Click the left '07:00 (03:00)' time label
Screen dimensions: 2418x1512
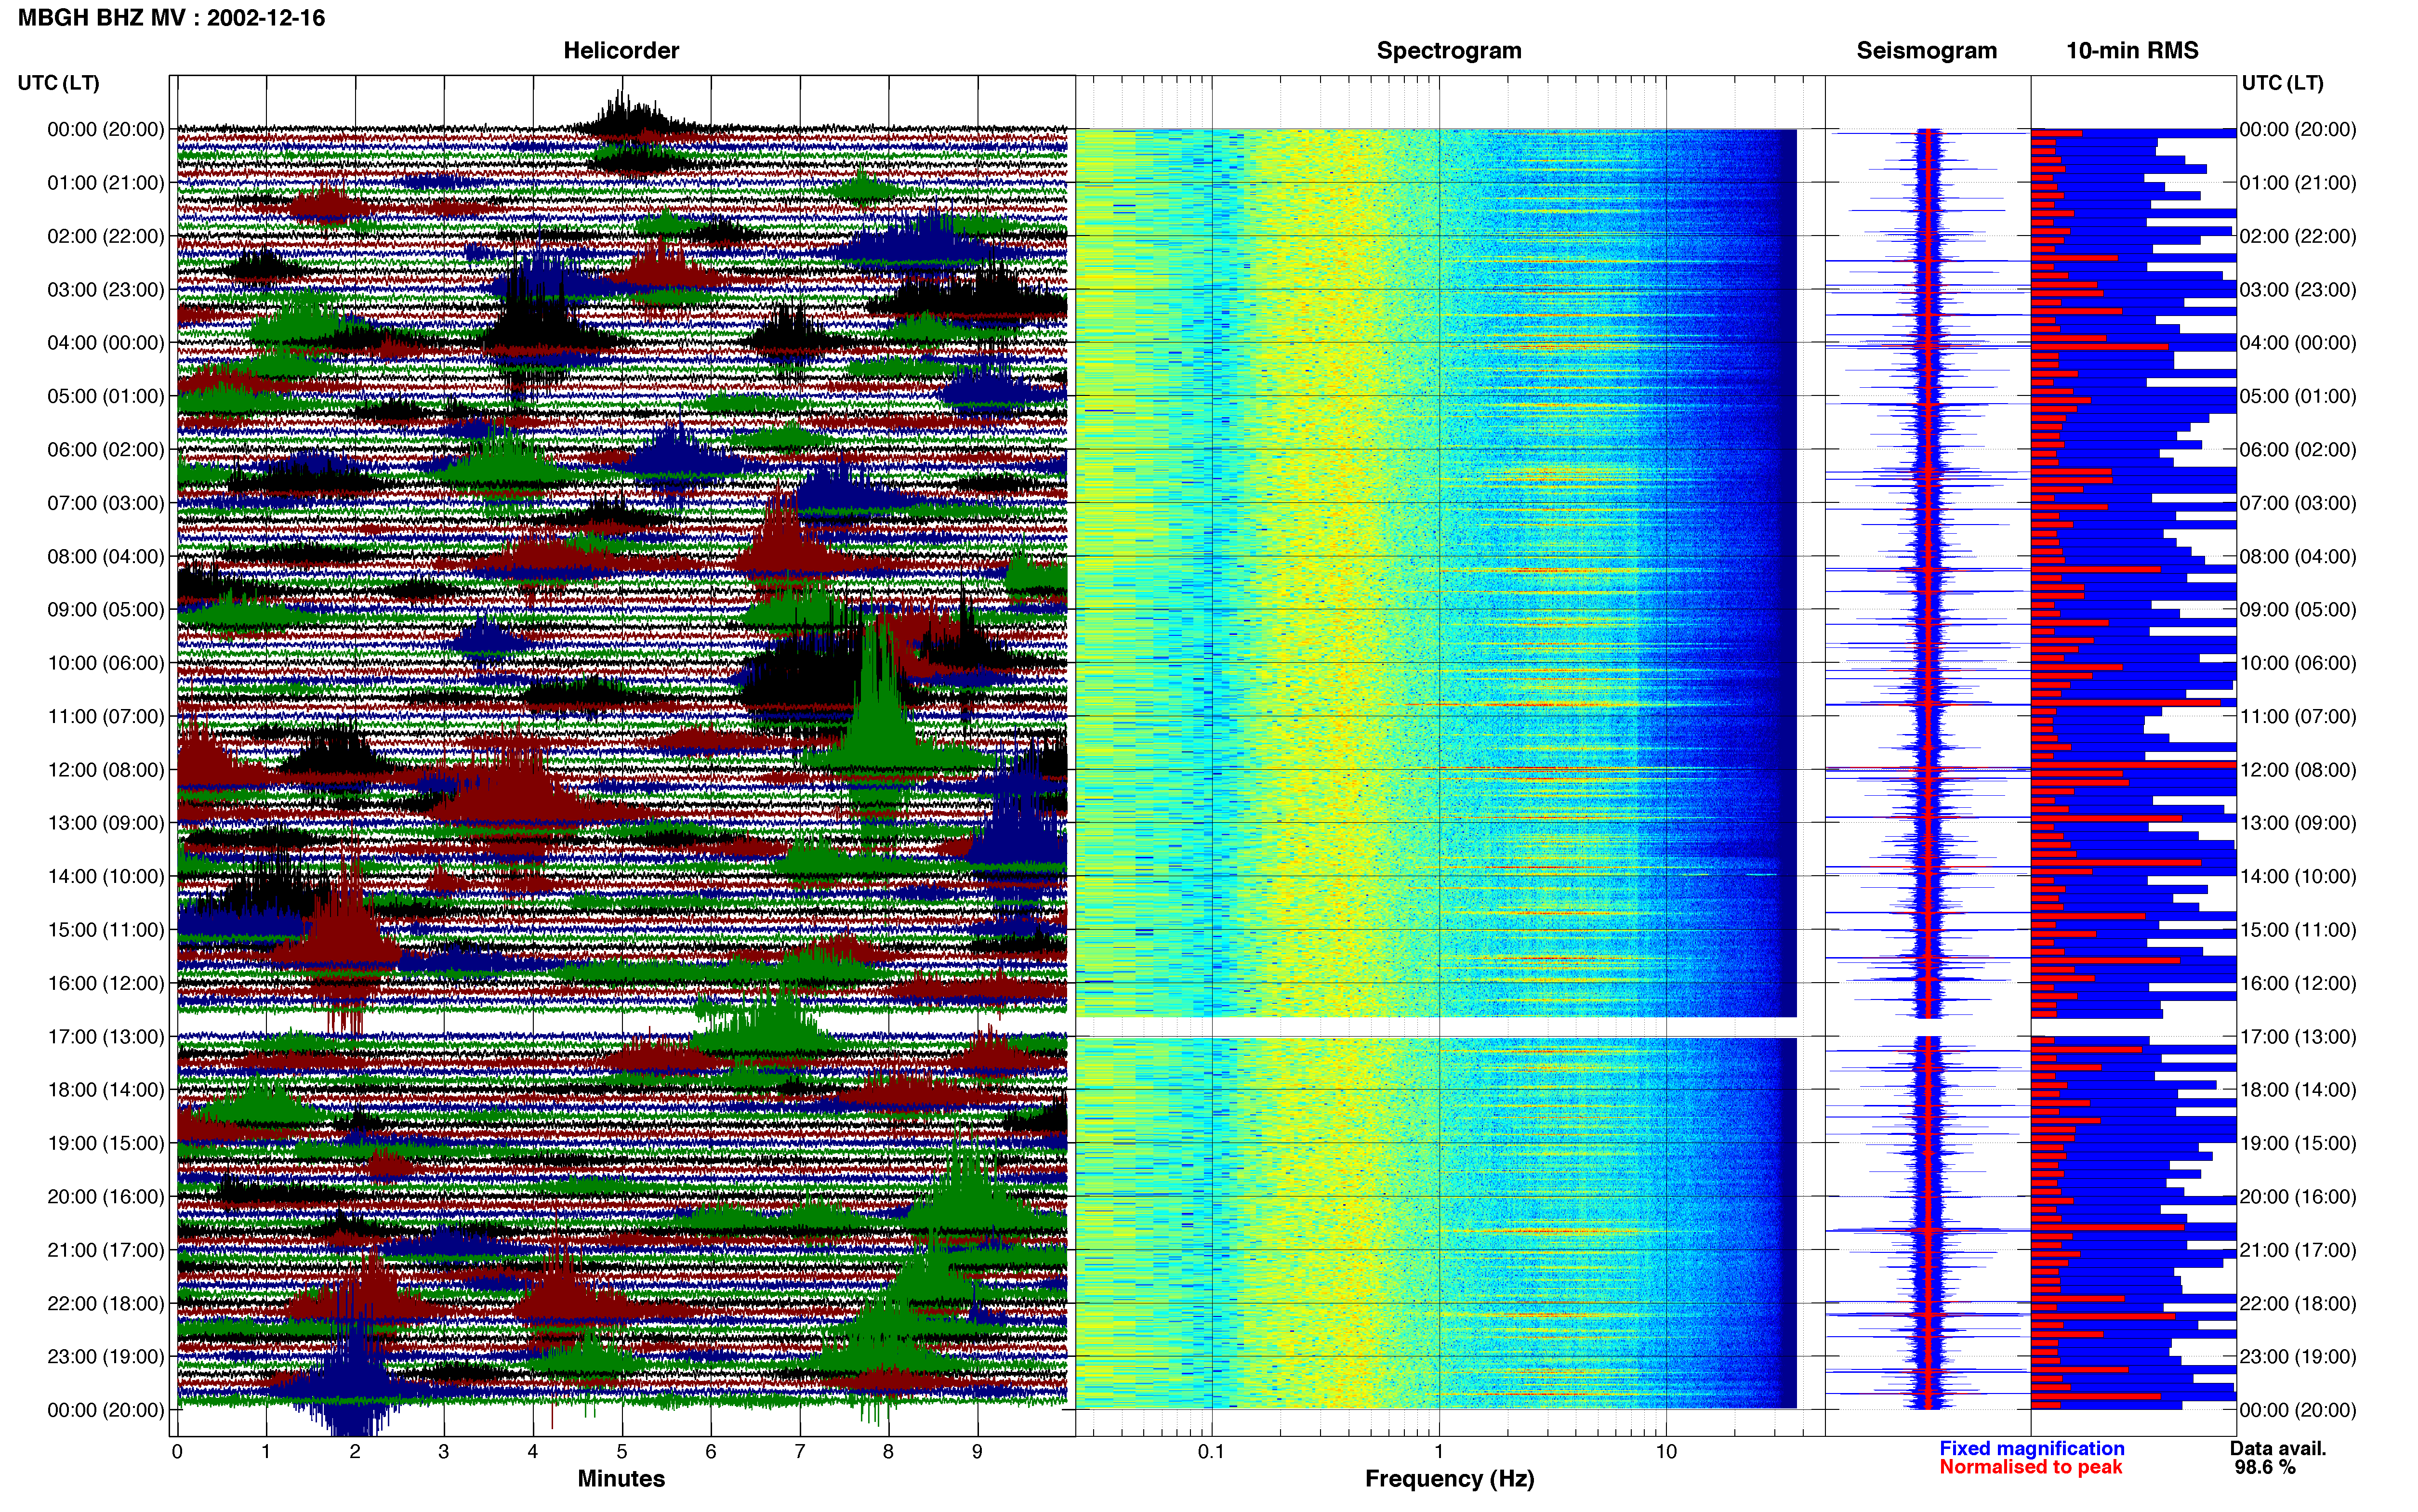106,503
